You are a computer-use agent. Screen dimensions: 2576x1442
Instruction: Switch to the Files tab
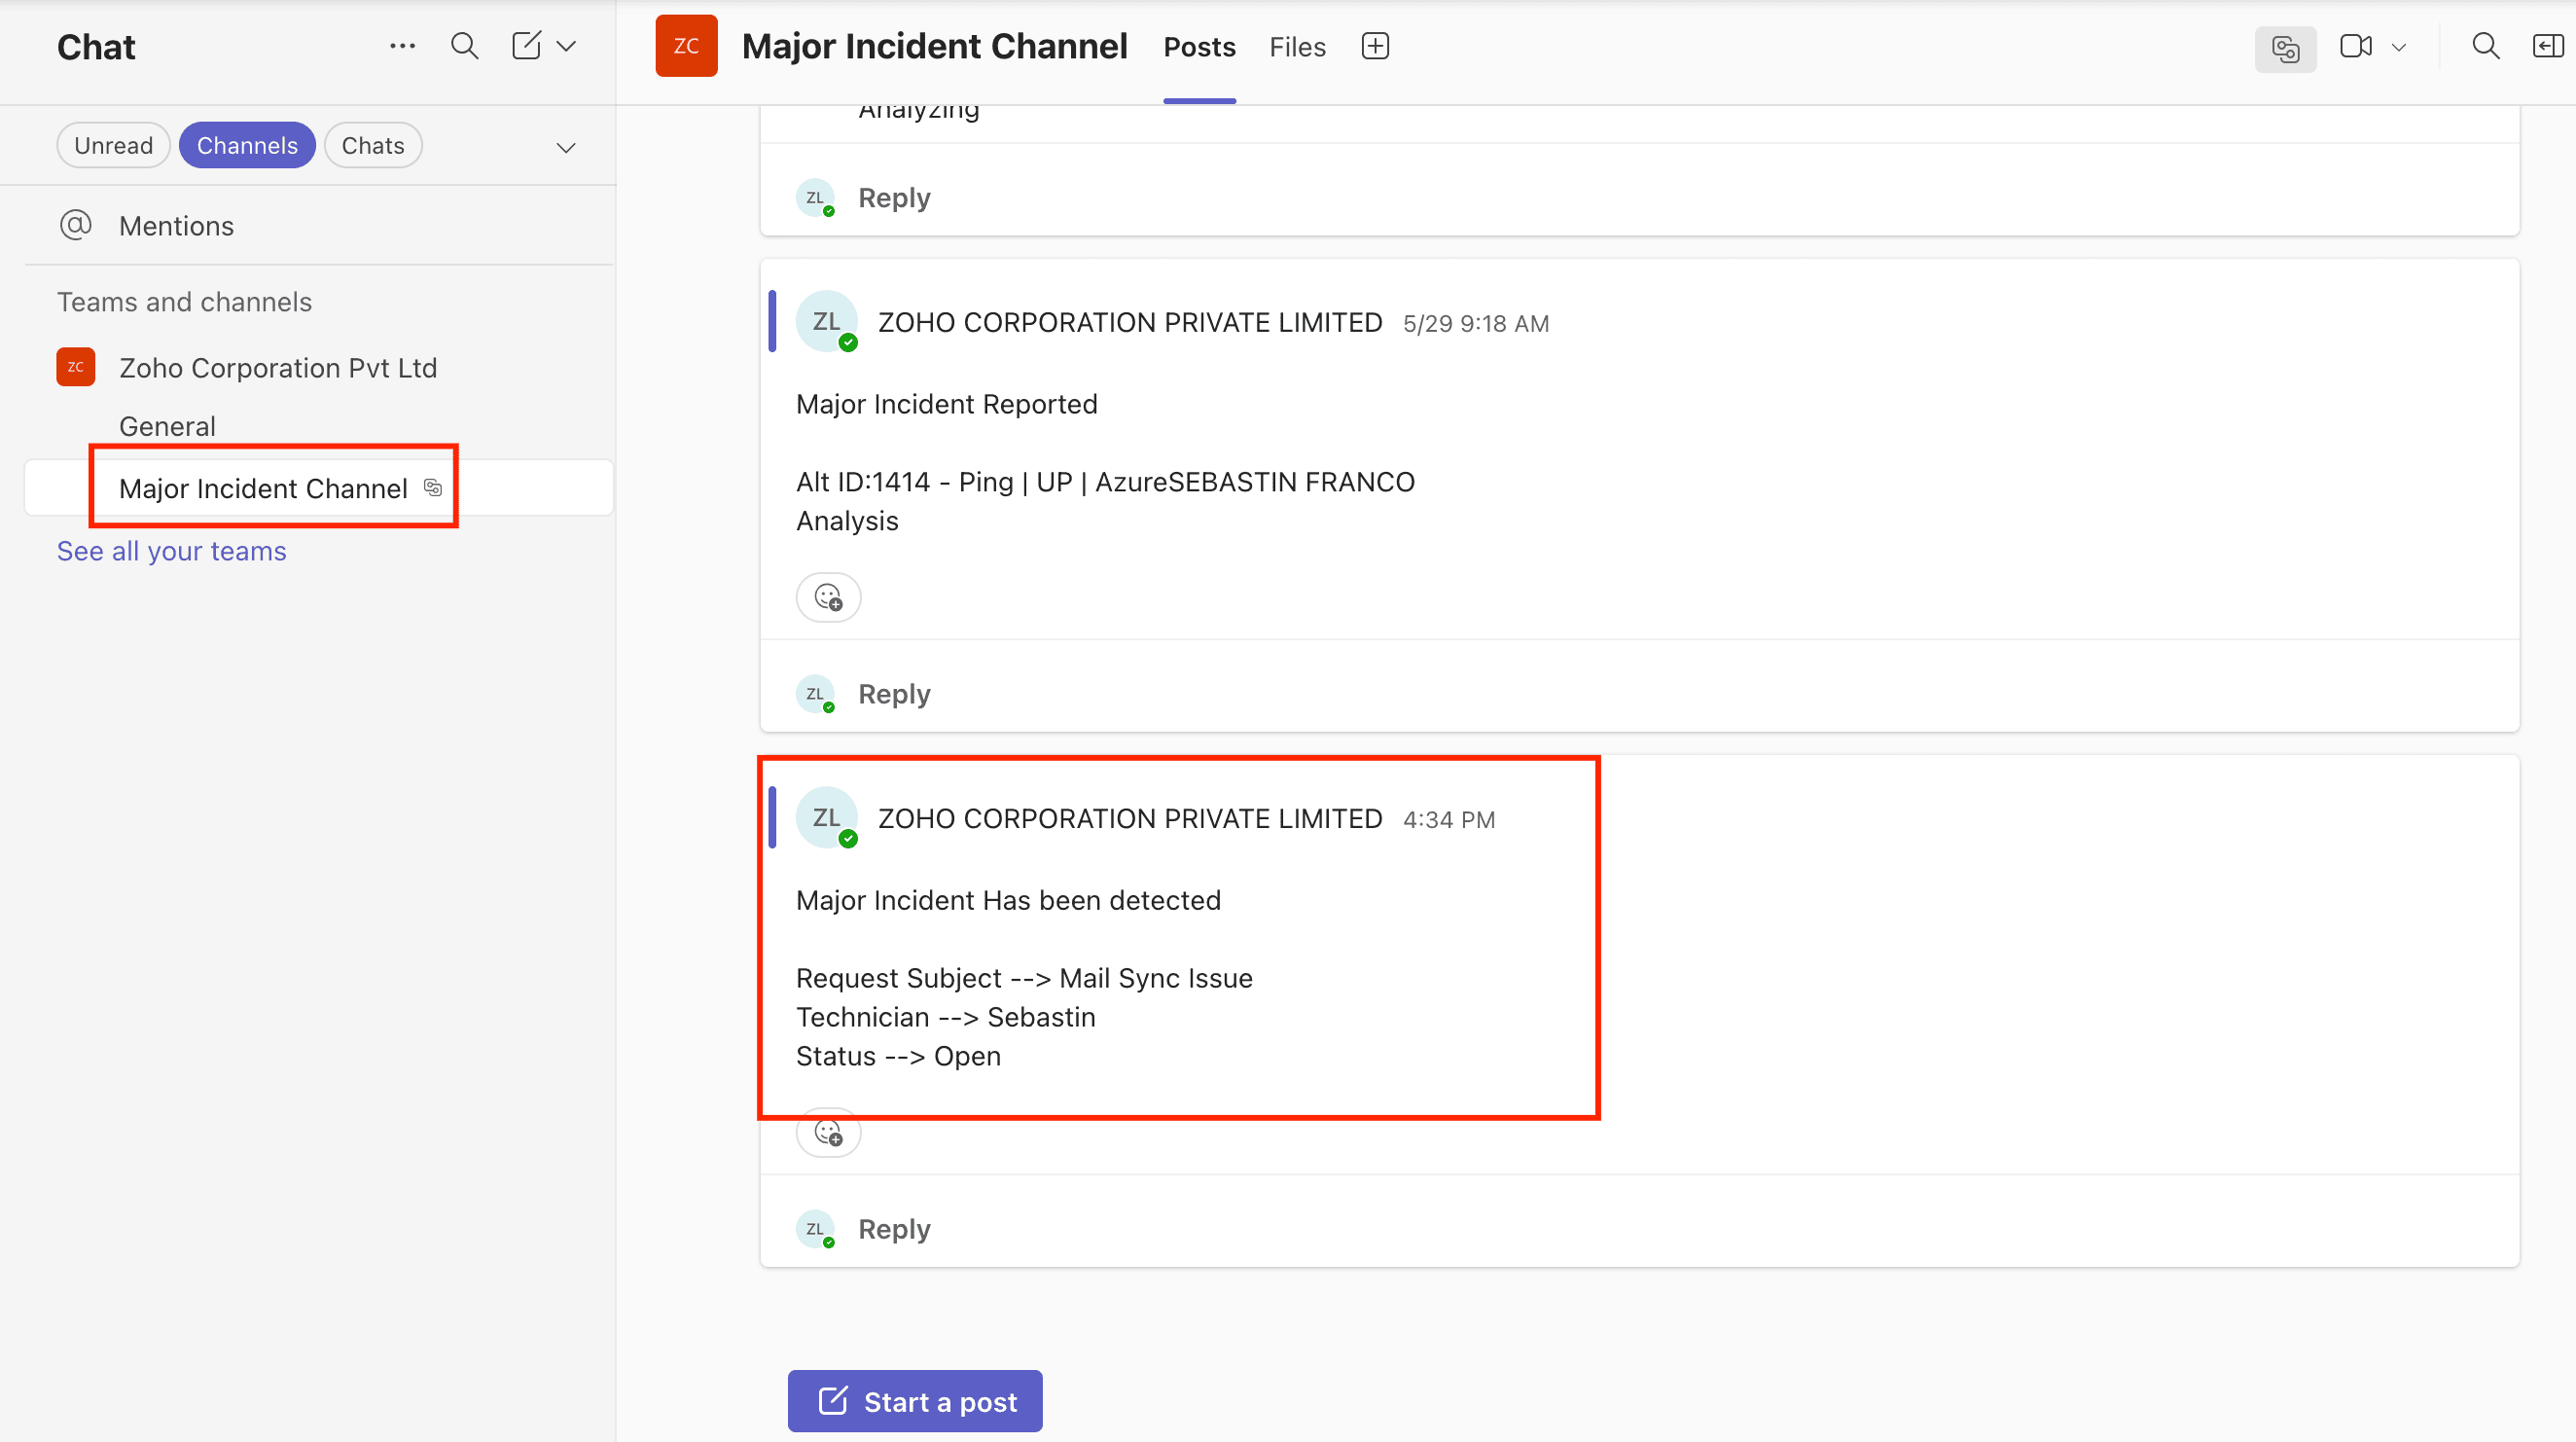coord(1297,47)
